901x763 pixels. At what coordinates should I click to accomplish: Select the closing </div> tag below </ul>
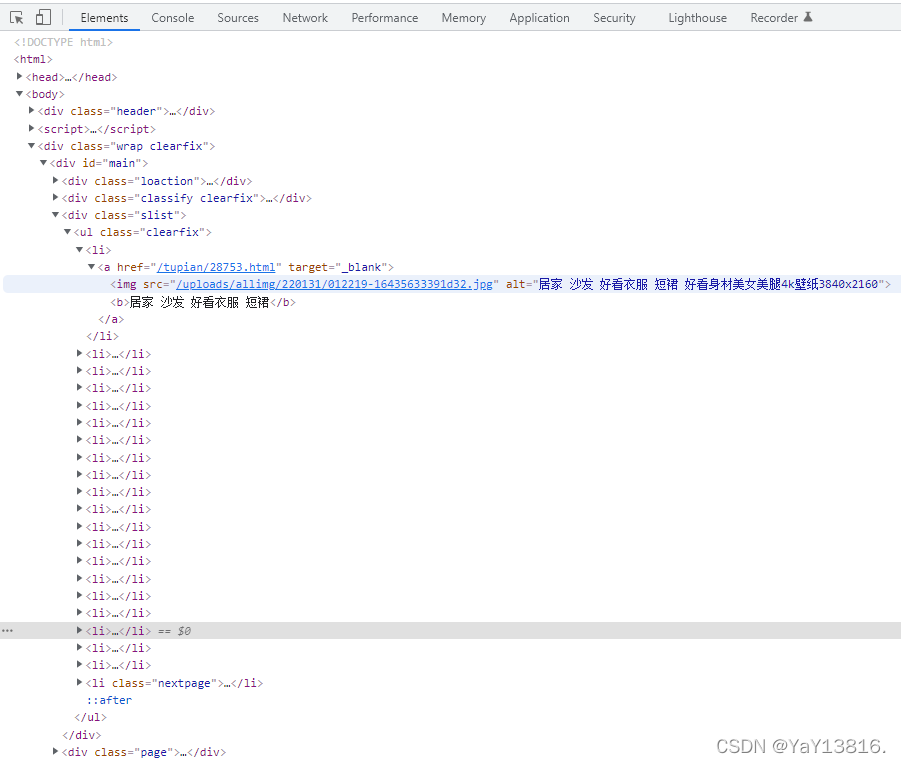[x=82, y=735]
